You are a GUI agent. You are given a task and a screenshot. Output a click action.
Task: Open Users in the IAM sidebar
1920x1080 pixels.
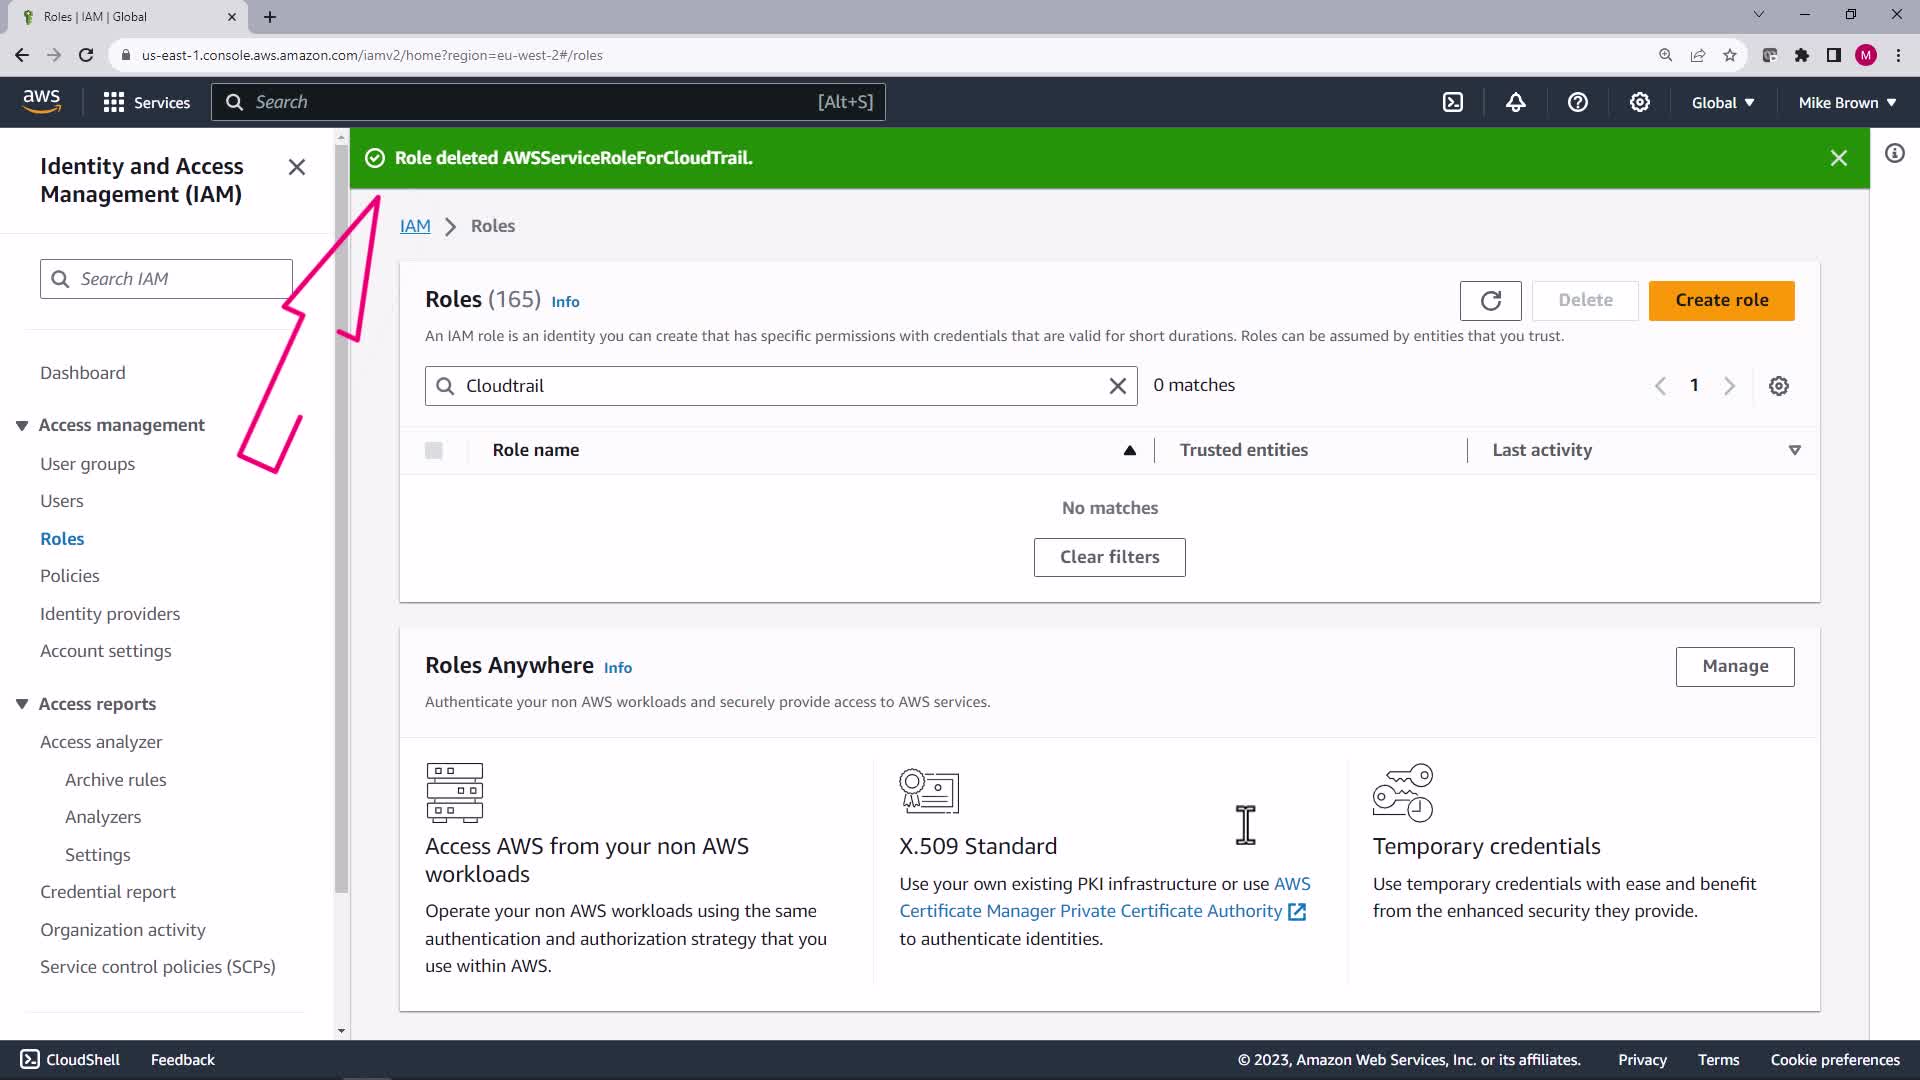(x=62, y=501)
